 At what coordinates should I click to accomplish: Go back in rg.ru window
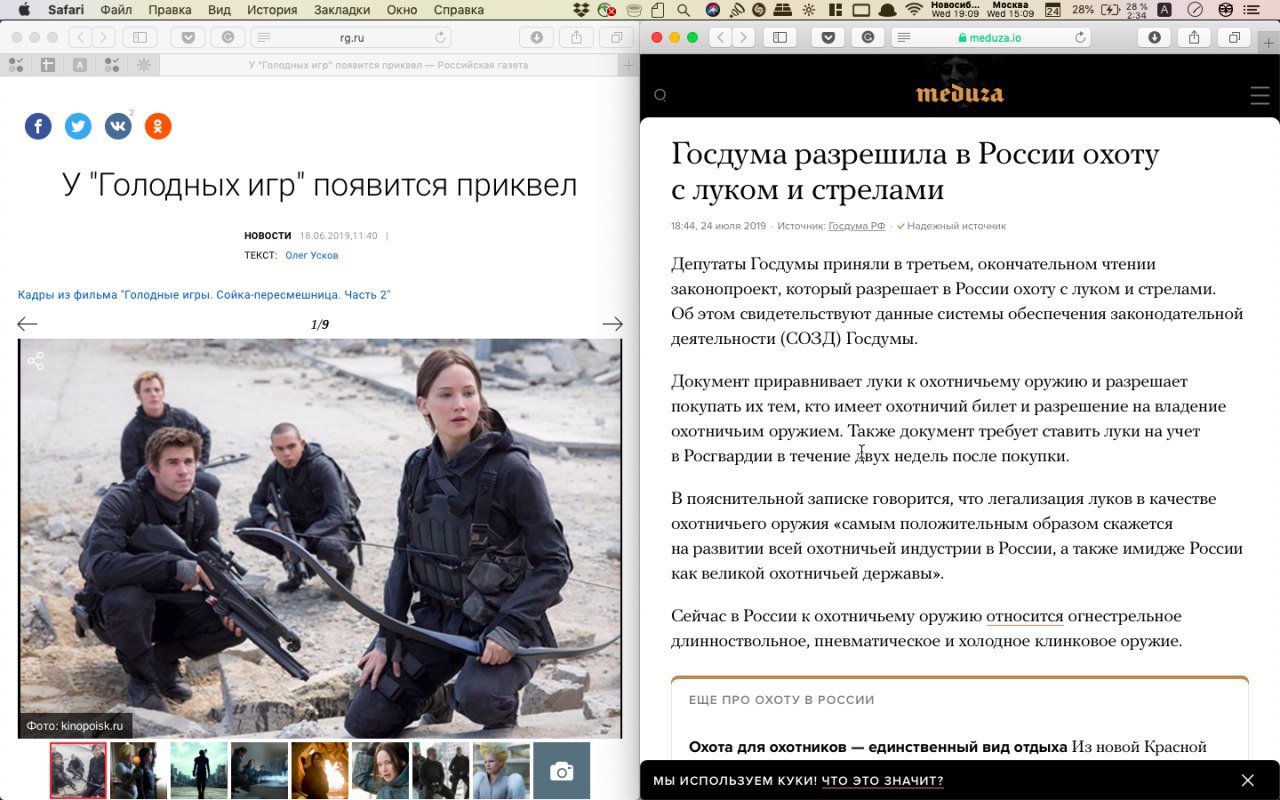click(80, 37)
